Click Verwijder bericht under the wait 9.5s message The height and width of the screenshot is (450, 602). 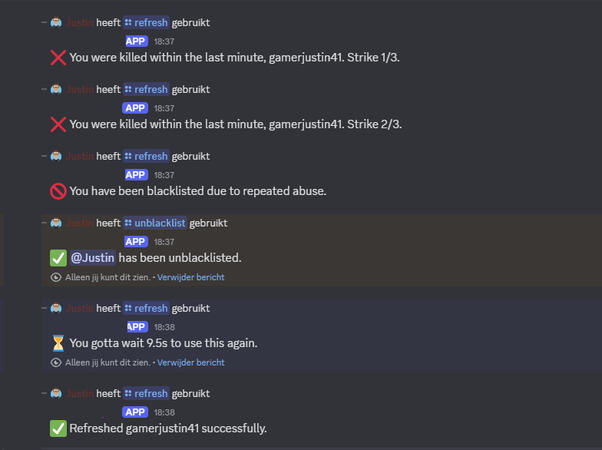point(190,362)
